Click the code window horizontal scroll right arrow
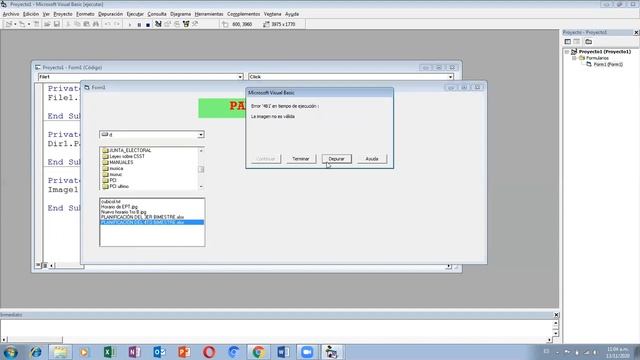 pos(448,266)
